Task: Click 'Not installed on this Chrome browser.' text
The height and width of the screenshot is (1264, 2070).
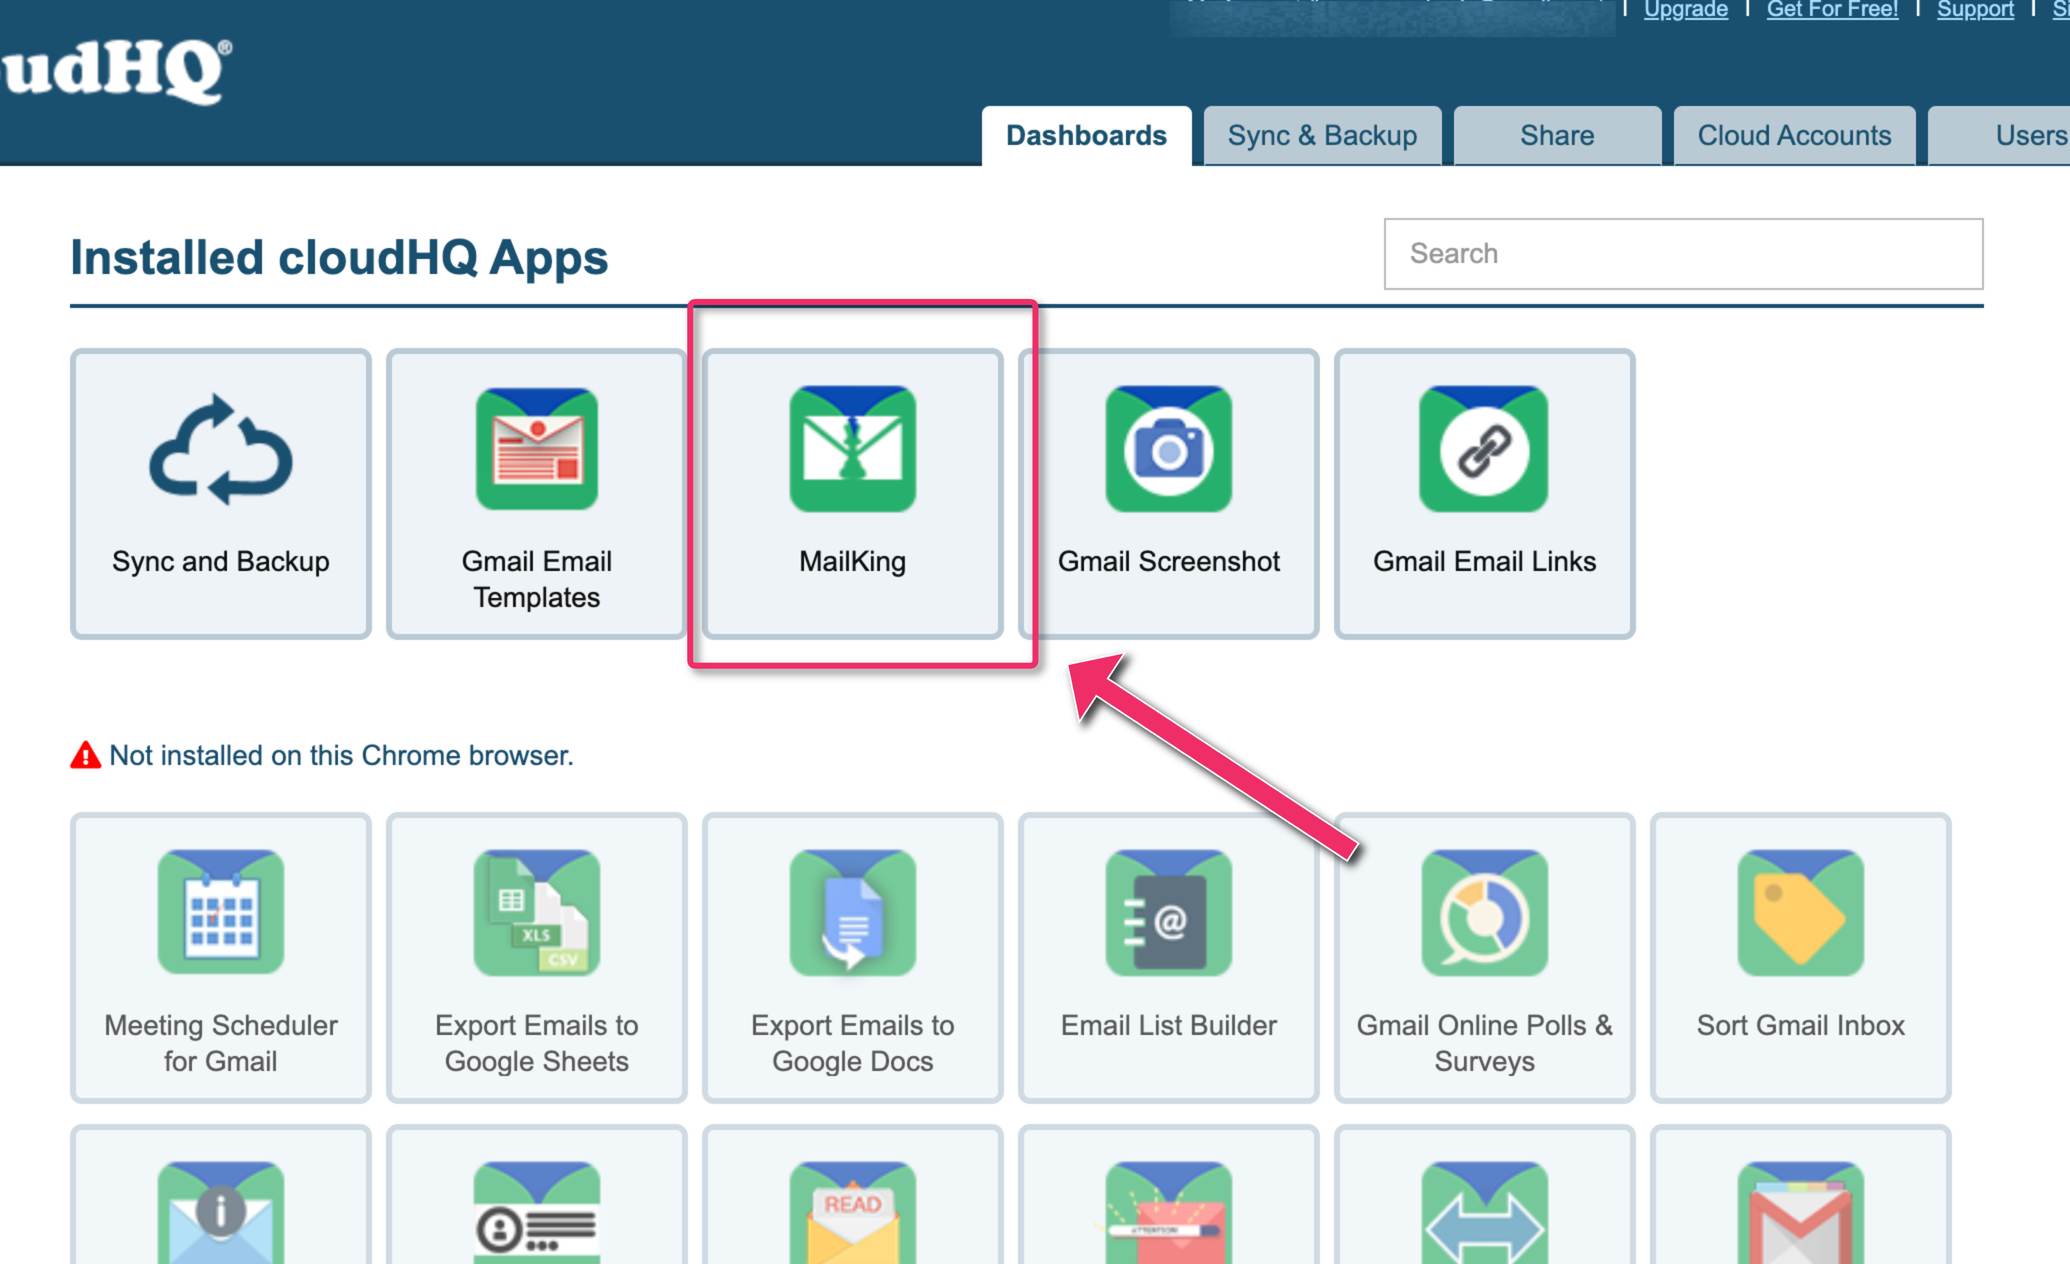Action: (342, 755)
